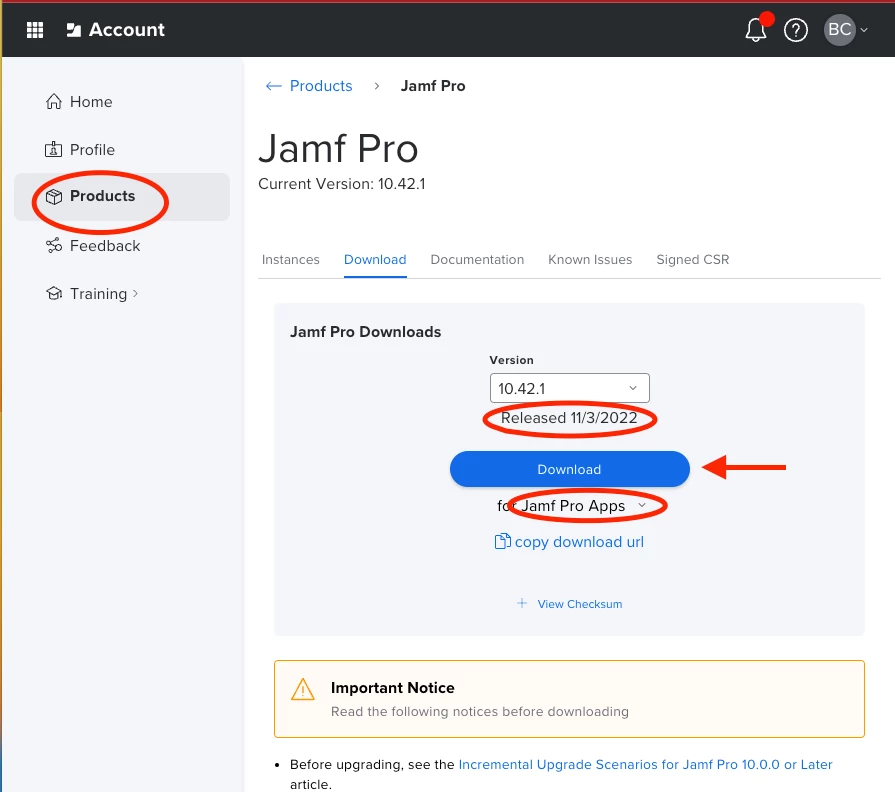Open the Signed CSR tab

click(693, 260)
